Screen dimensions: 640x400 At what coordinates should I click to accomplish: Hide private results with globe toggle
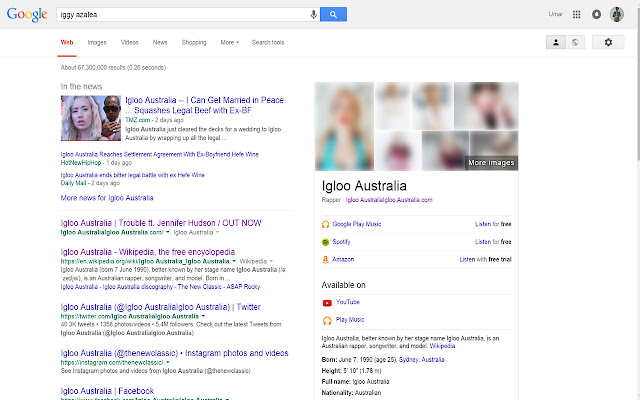coord(575,42)
